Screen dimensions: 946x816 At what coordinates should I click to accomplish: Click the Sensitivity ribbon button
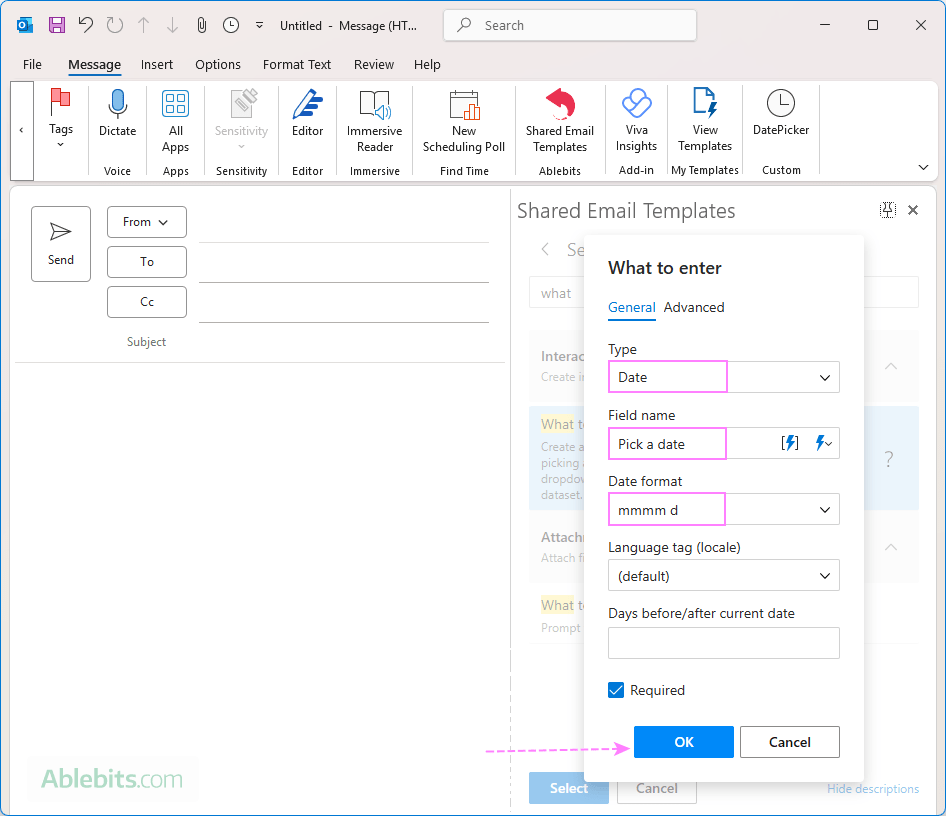[241, 119]
